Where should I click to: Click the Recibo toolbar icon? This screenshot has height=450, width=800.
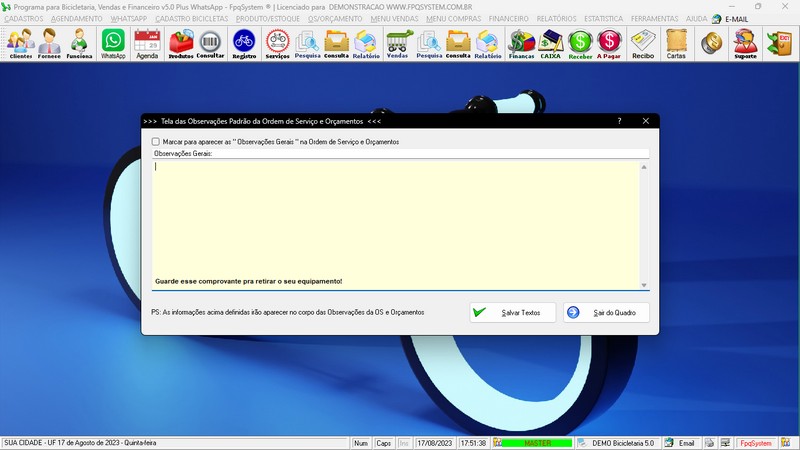[643, 43]
